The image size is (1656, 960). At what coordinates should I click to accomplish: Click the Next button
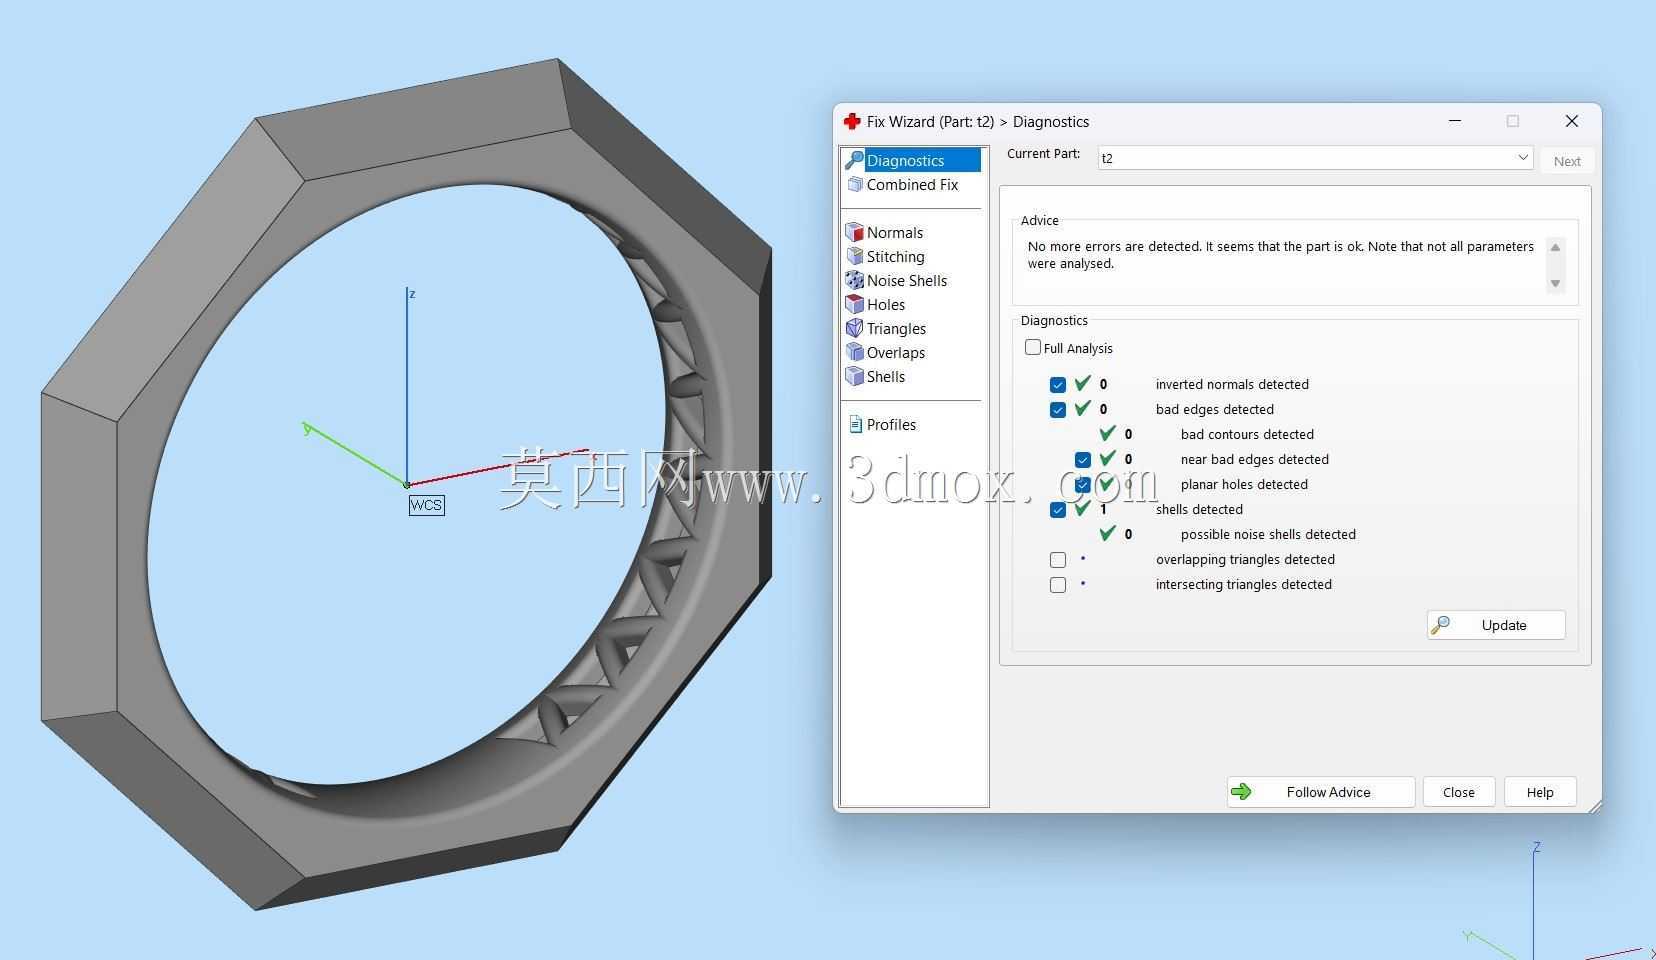[x=1567, y=161]
